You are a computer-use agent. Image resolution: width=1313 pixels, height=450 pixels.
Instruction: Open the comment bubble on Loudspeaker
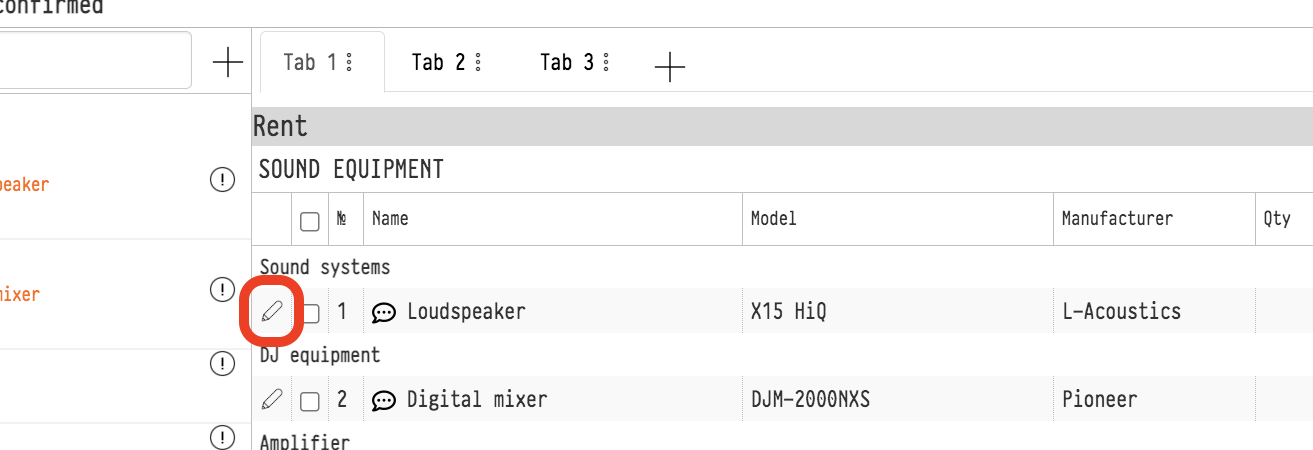tap(383, 313)
